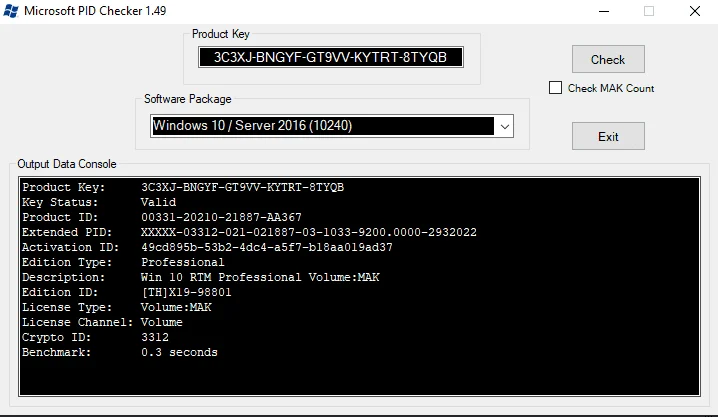Click Product ID value 00331-20210-21887-AA367
Image resolution: width=718 pixels, height=417 pixels.
(x=221, y=217)
